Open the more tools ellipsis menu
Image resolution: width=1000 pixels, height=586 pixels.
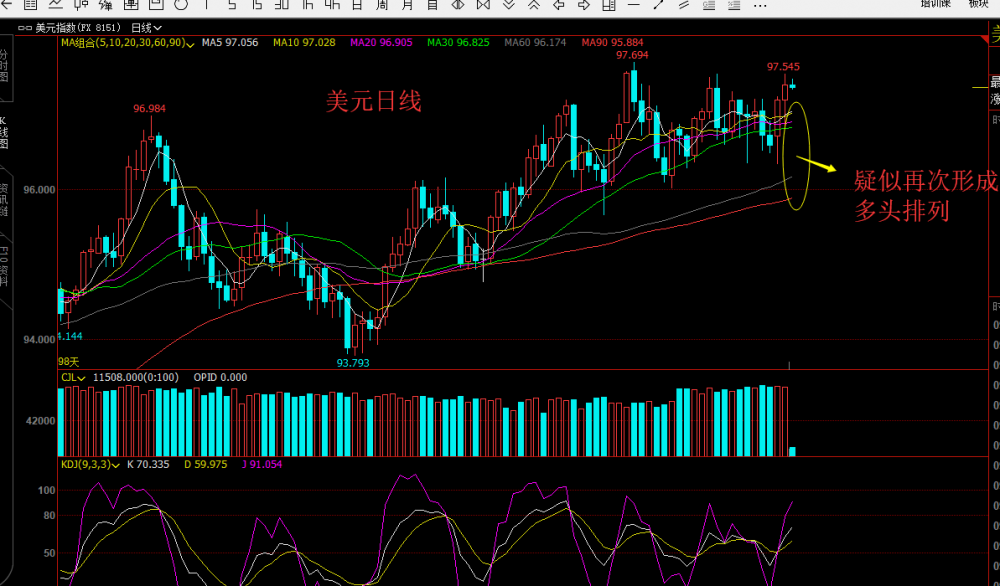(760, 5)
